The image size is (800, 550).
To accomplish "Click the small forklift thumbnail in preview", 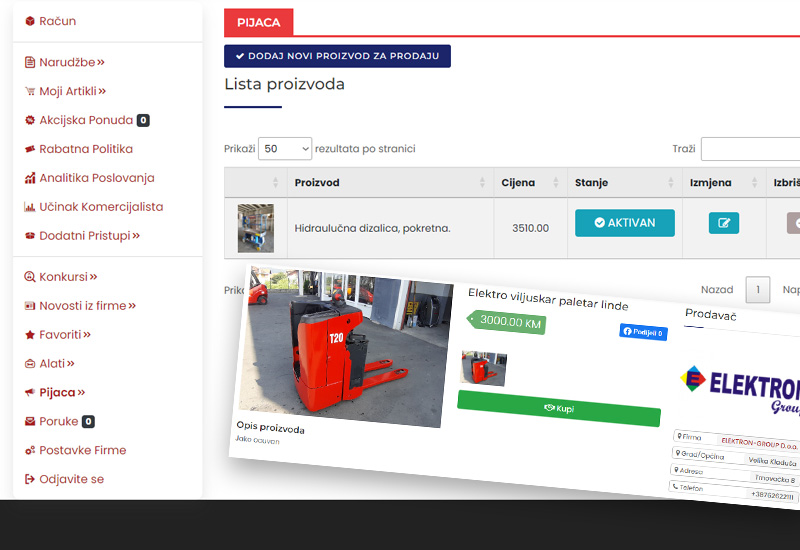I will click(484, 368).
